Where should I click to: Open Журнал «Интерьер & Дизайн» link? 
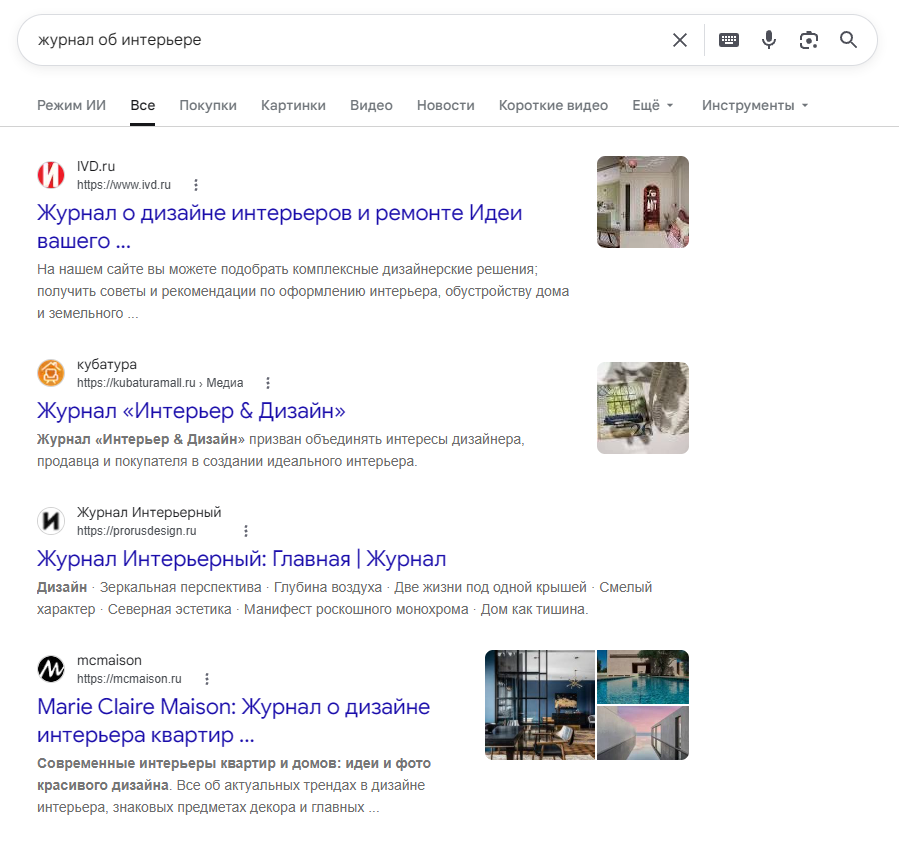tap(191, 411)
